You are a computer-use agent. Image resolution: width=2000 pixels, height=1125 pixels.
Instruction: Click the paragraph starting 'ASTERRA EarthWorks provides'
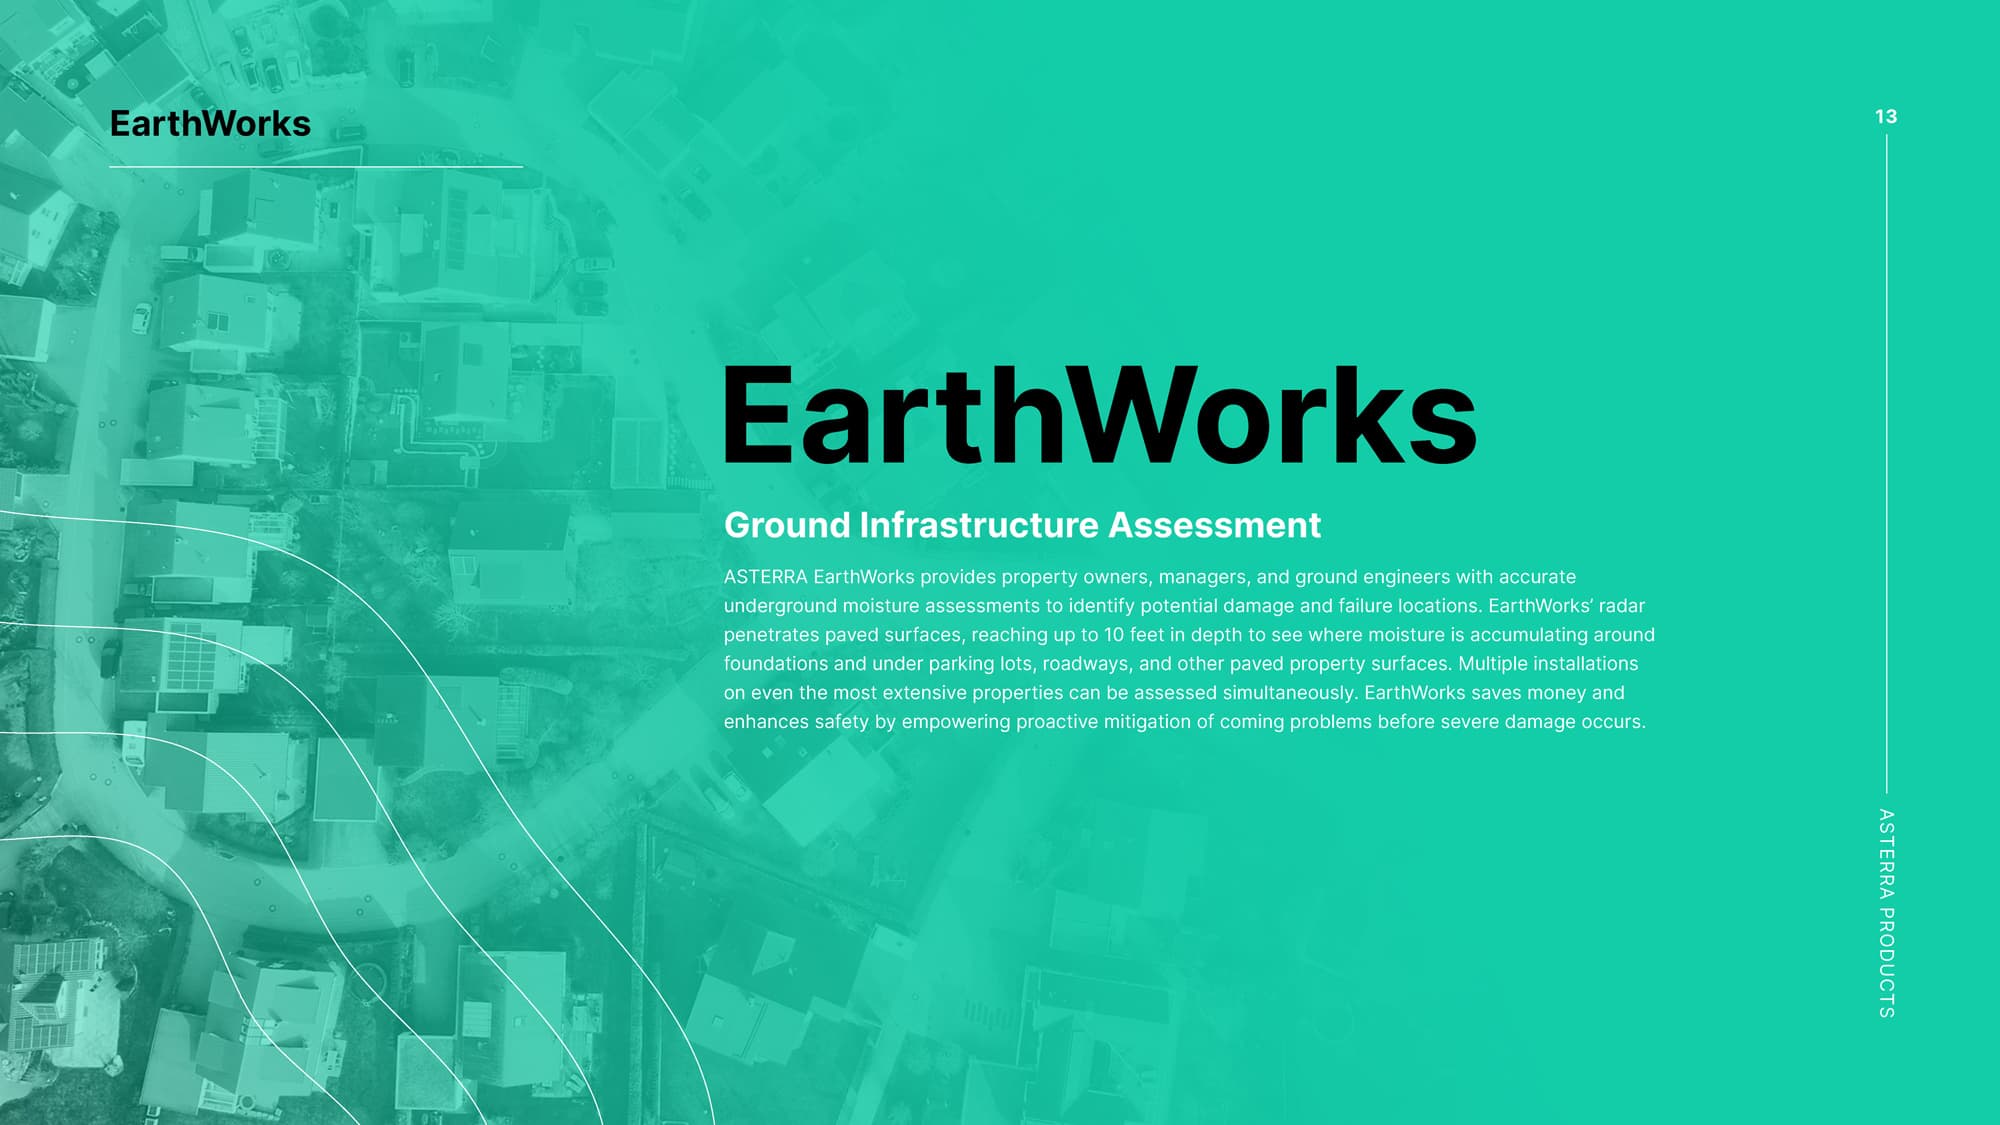[1189, 649]
